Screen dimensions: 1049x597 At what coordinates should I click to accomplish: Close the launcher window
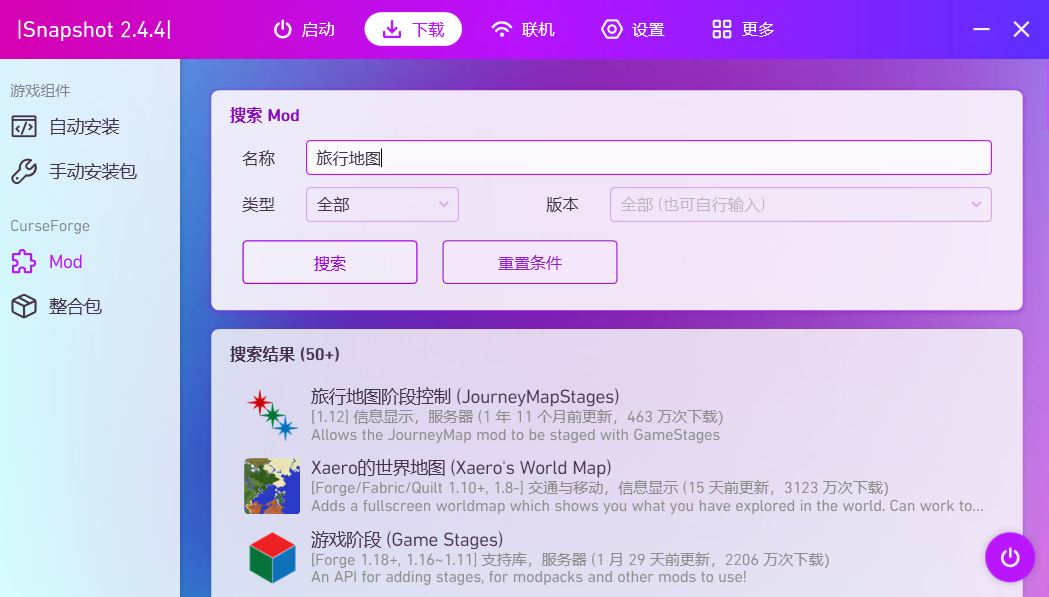1021,29
